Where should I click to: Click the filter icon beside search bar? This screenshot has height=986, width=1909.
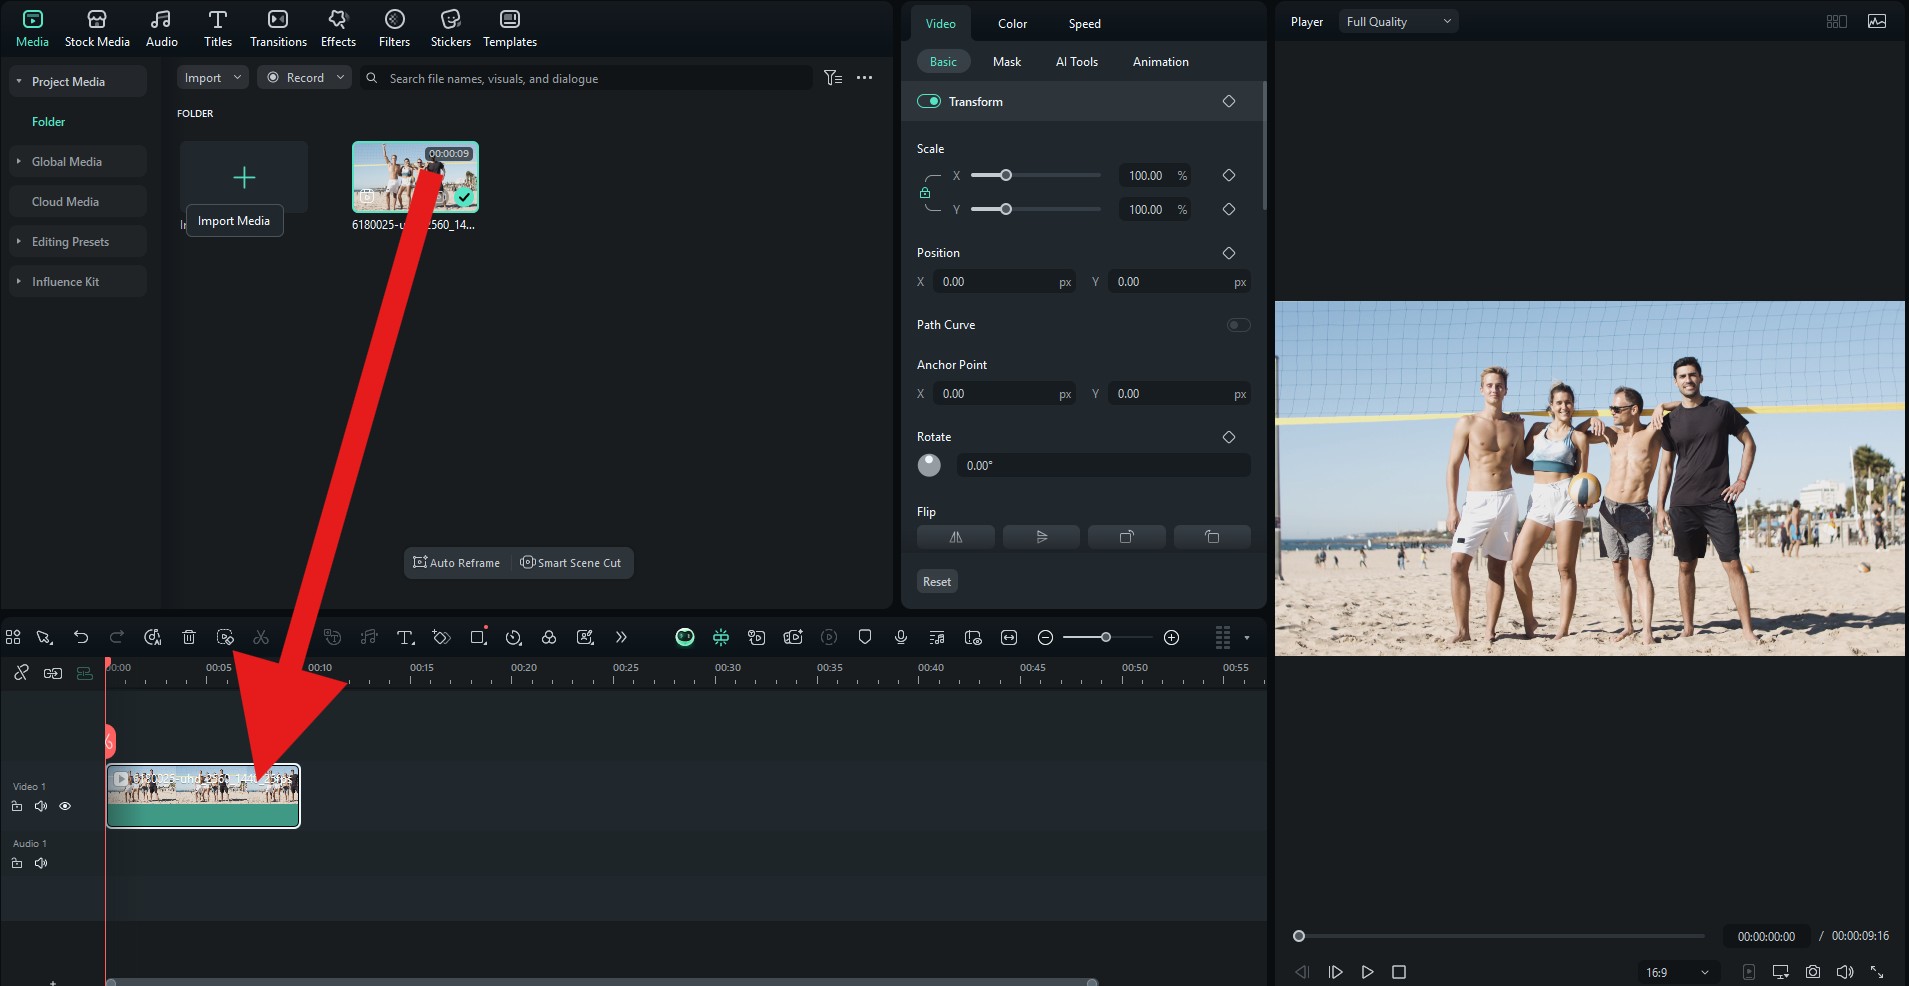click(832, 78)
